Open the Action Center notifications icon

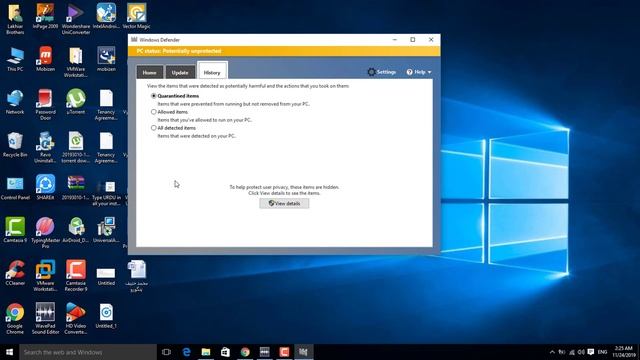click(591, 352)
